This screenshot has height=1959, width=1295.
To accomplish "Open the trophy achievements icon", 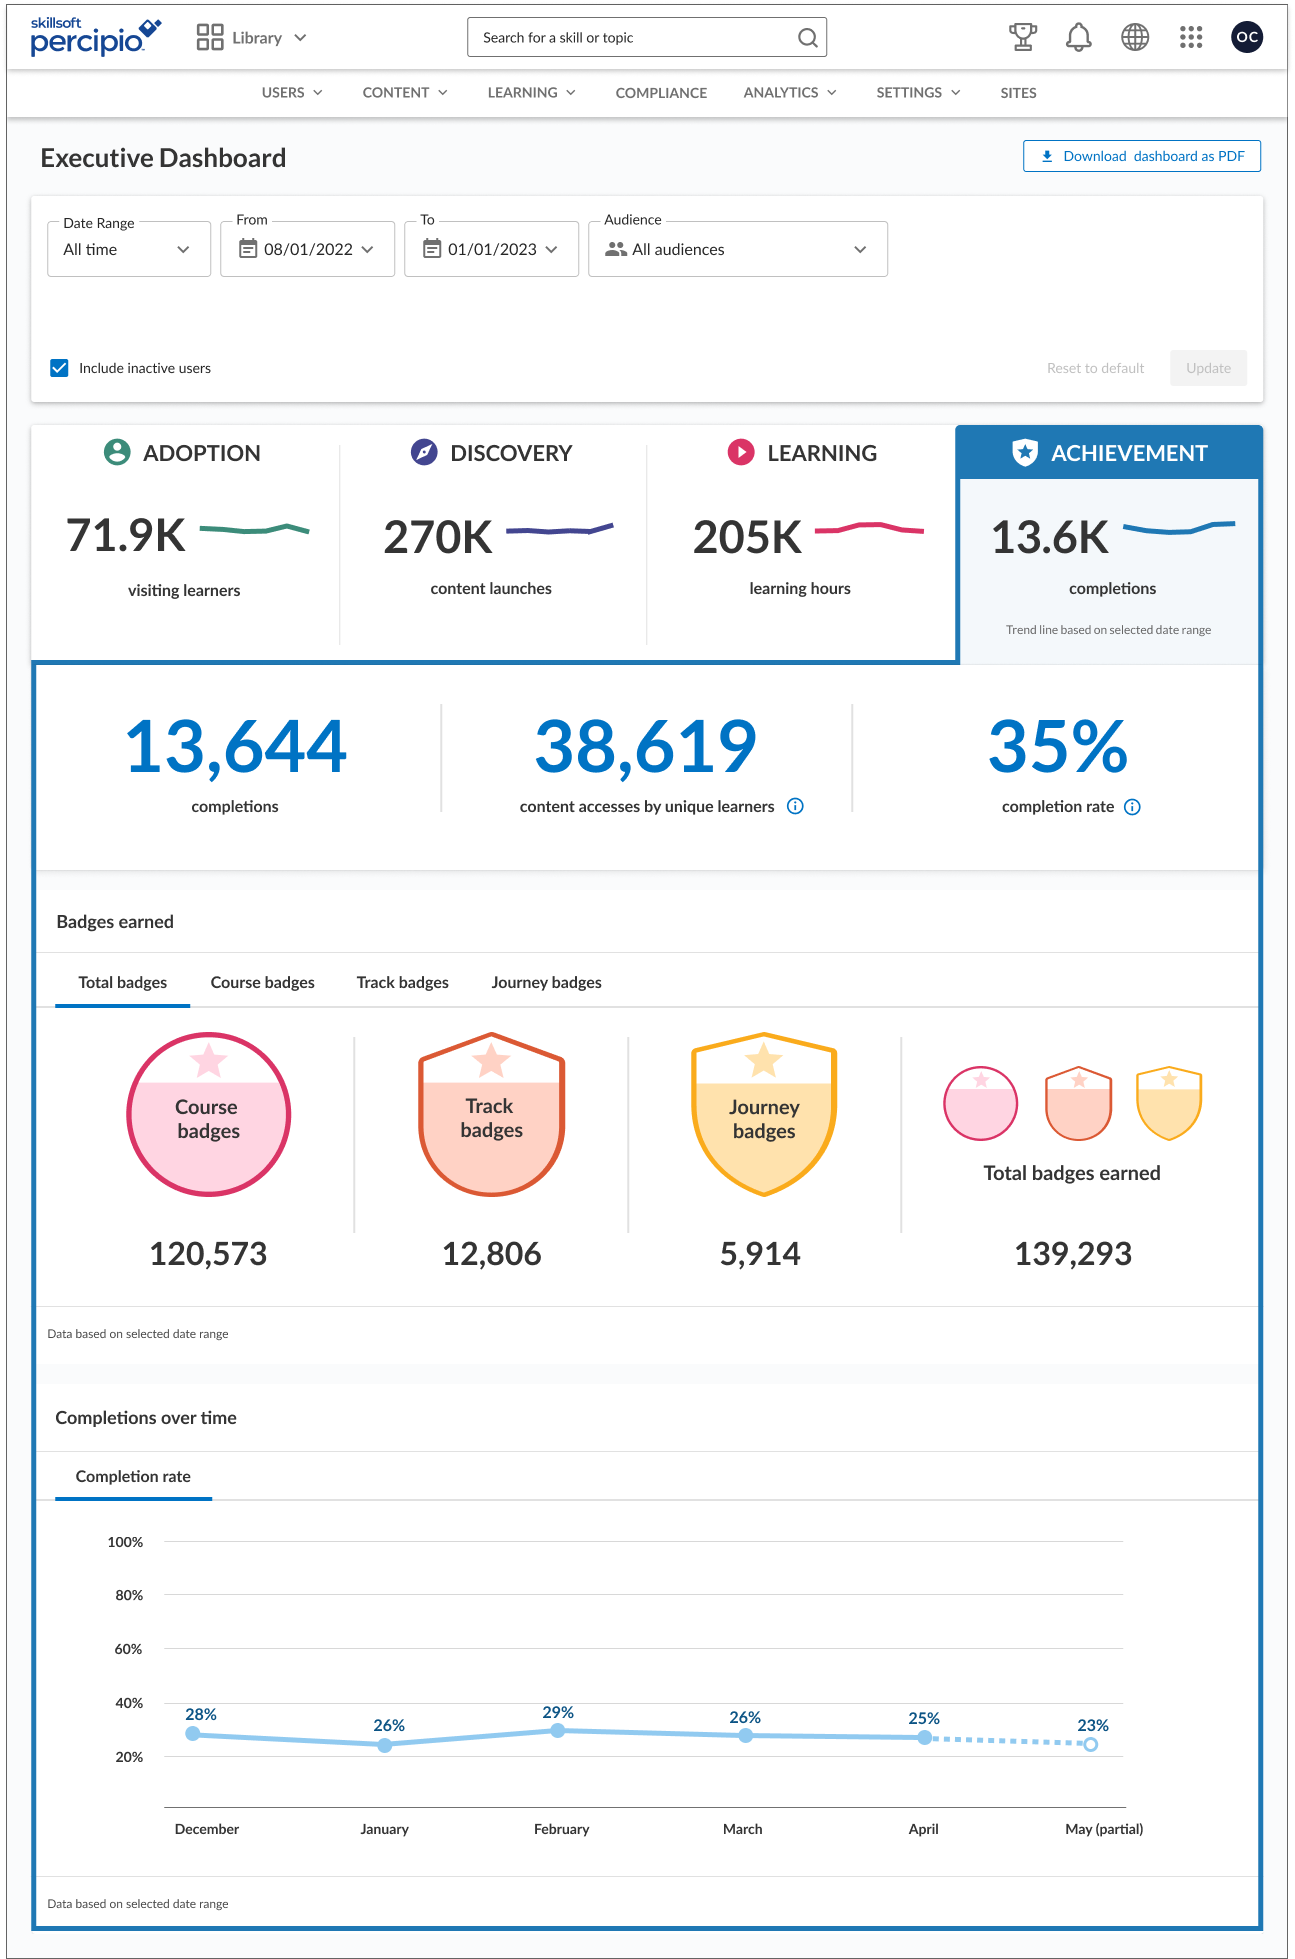I will tap(1022, 37).
